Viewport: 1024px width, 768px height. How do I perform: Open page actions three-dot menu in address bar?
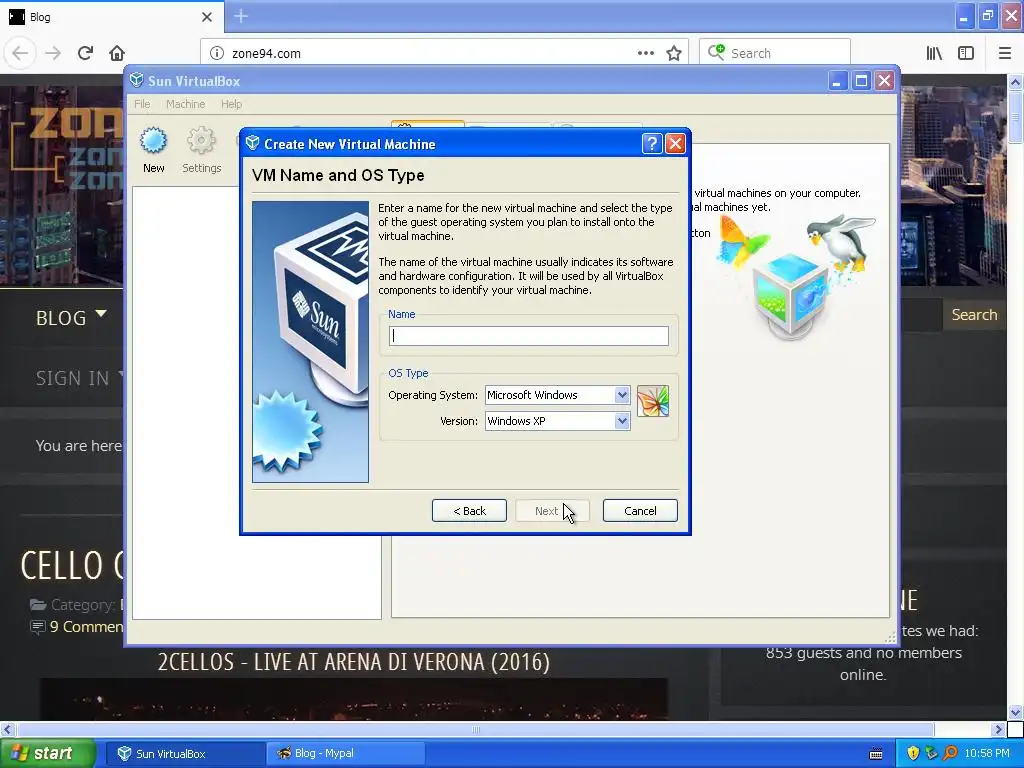pos(646,54)
